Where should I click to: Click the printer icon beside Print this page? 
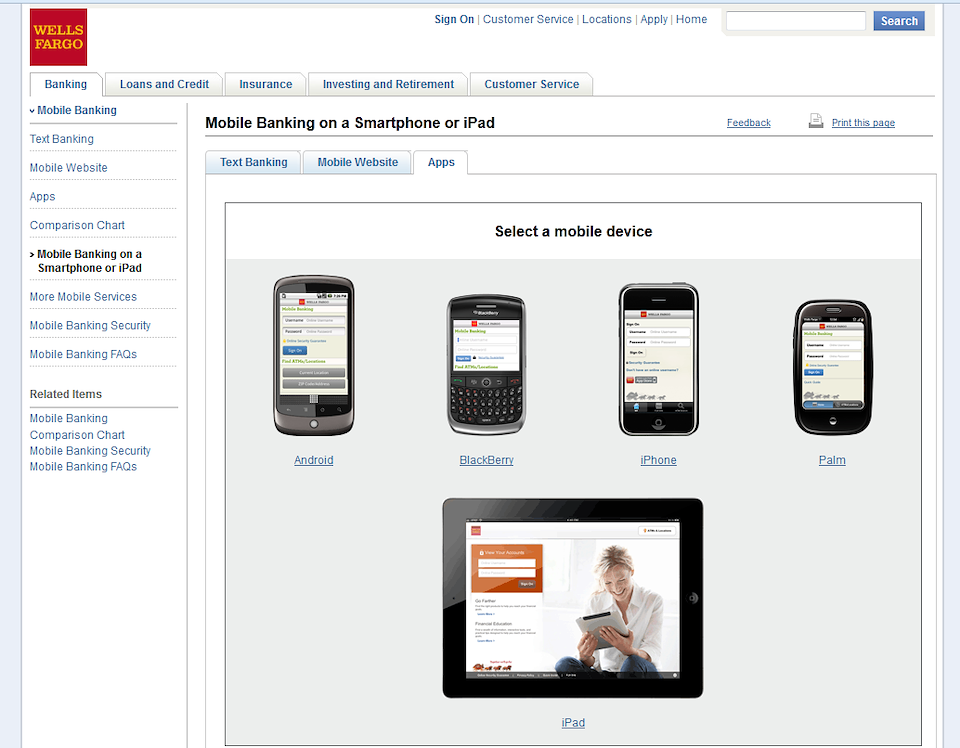click(816, 121)
